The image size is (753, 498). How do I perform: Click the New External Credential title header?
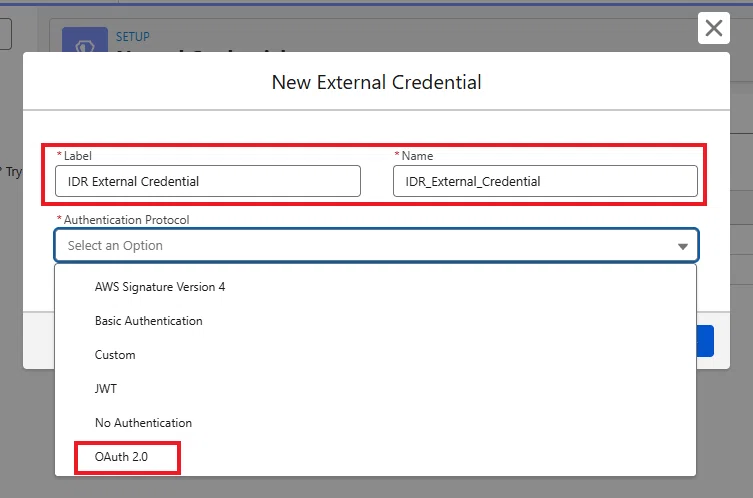click(x=376, y=82)
